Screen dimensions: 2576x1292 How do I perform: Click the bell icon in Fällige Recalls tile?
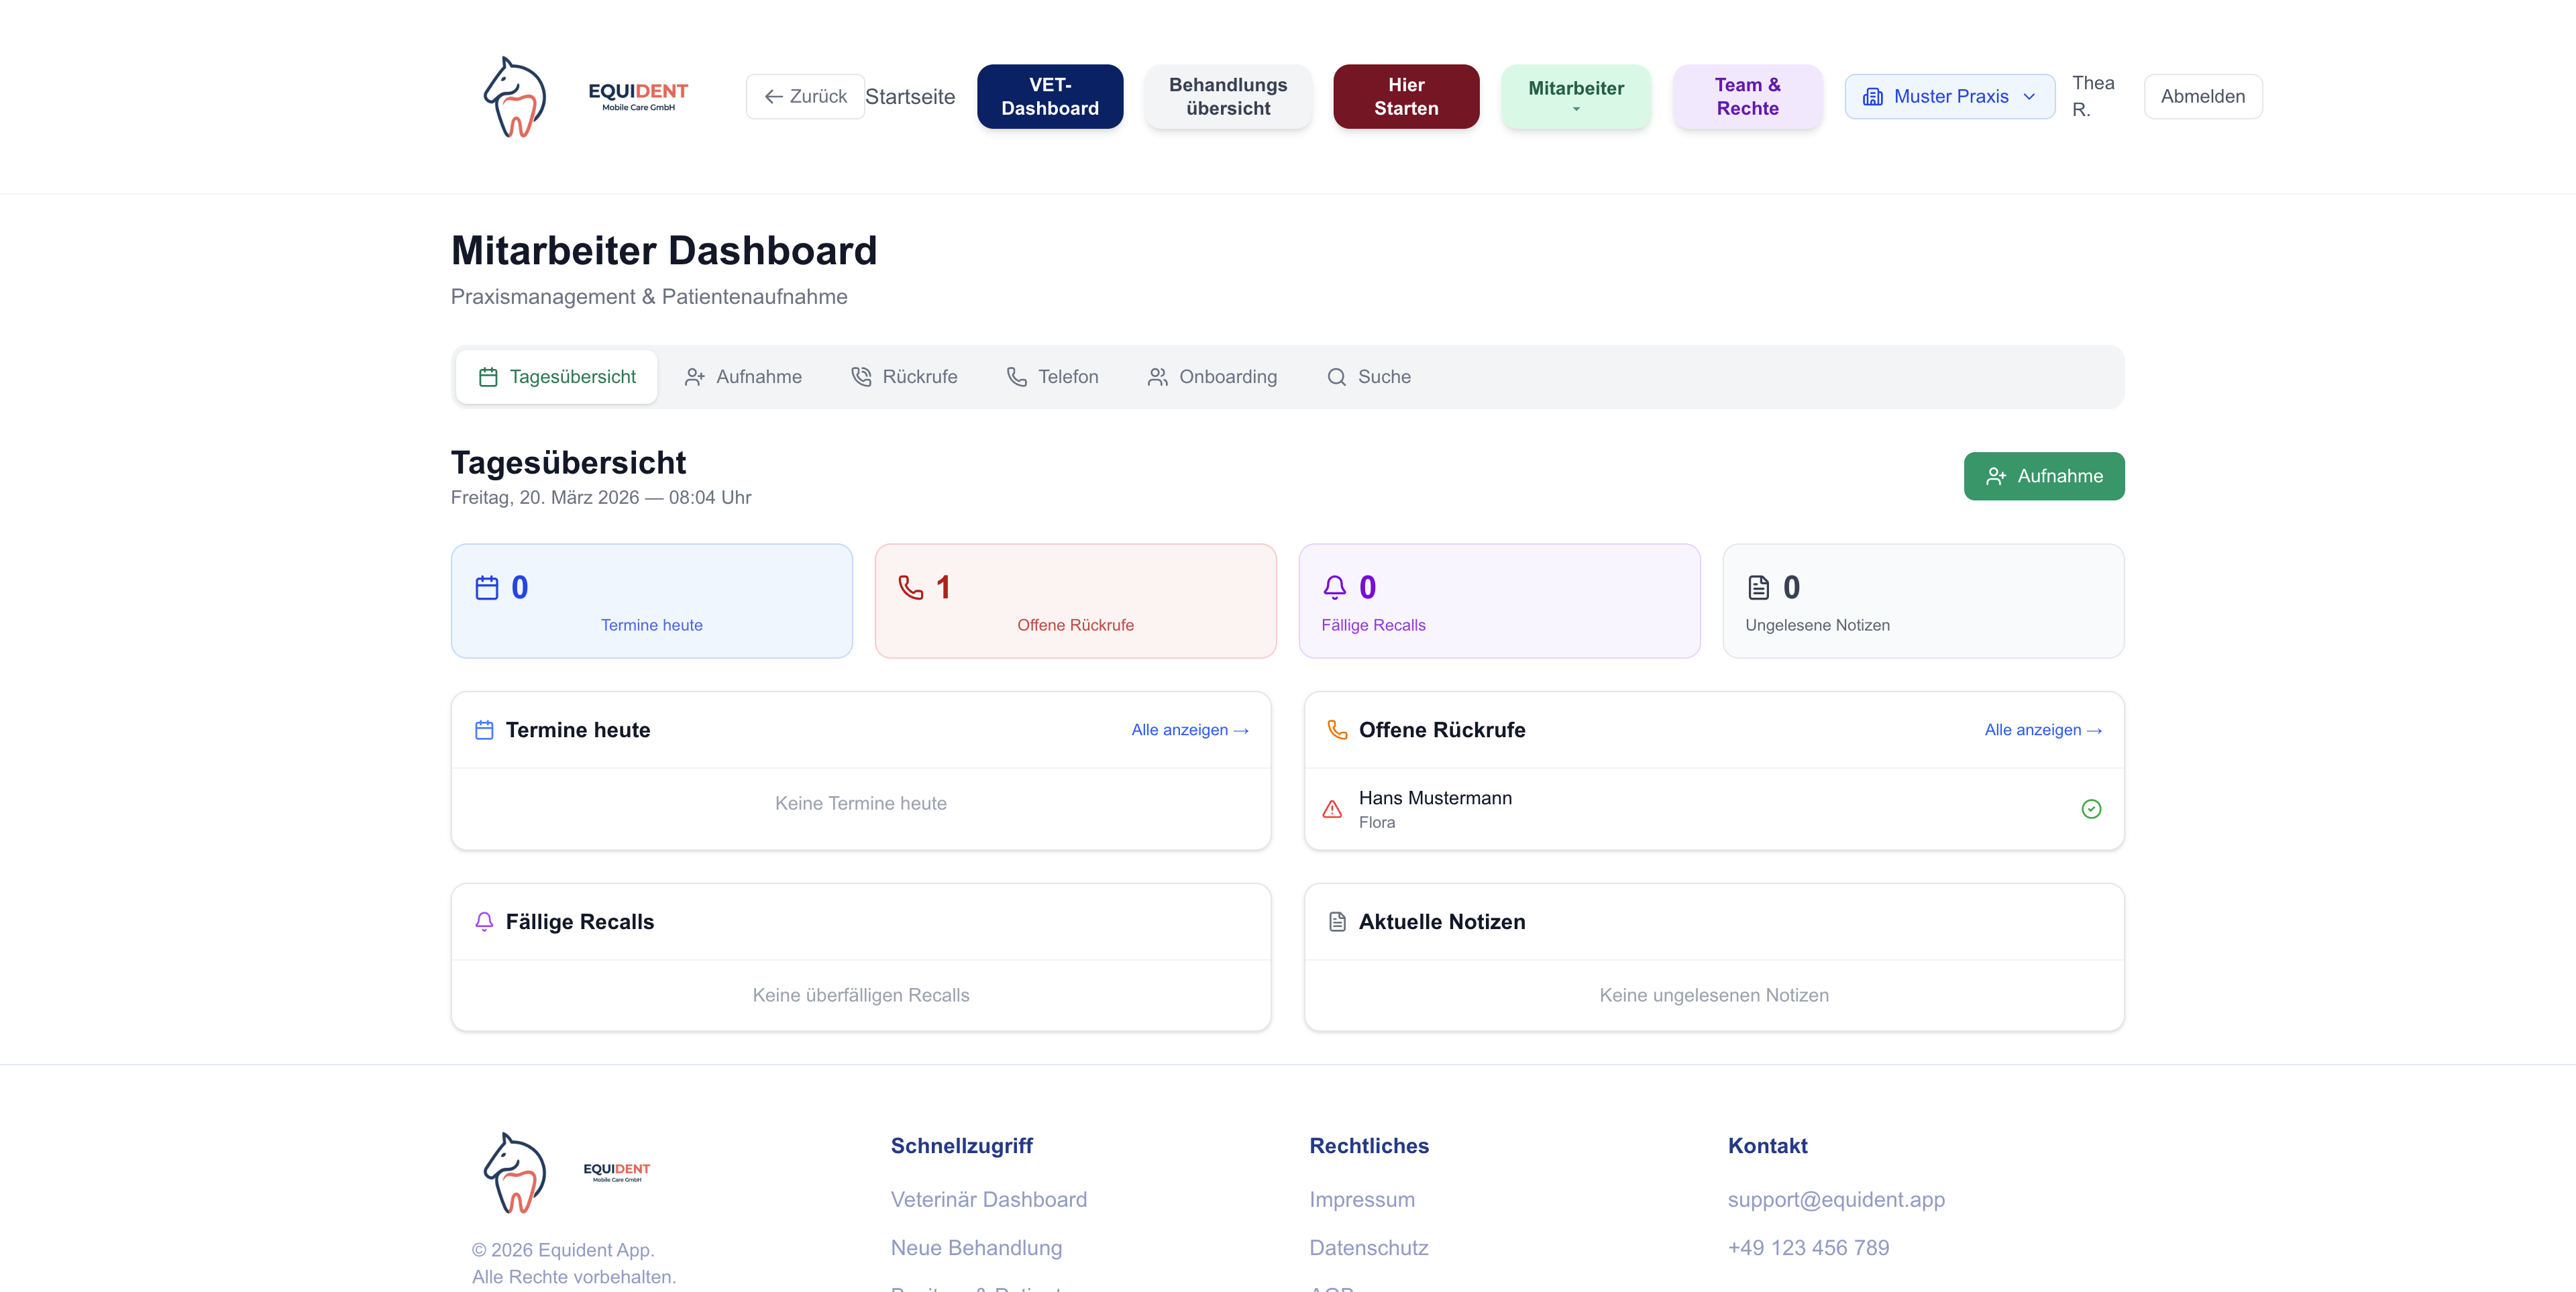click(x=1334, y=588)
